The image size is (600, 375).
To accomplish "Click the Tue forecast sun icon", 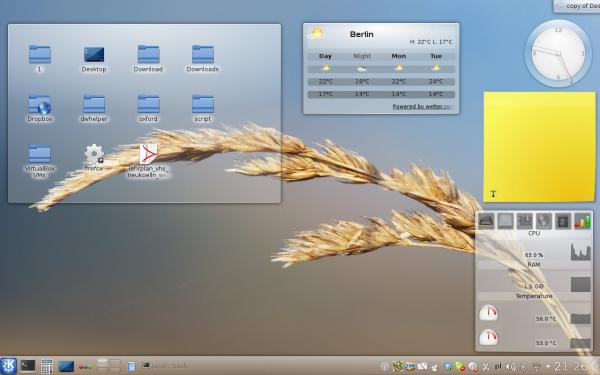I will (x=436, y=68).
